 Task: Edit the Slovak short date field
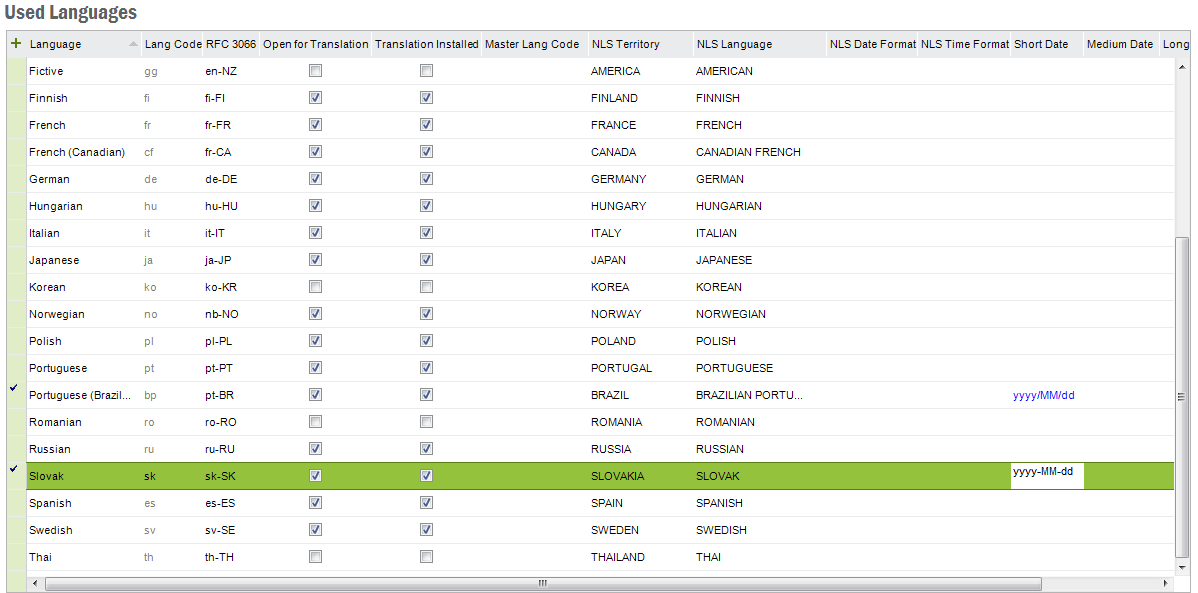(x=1046, y=472)
